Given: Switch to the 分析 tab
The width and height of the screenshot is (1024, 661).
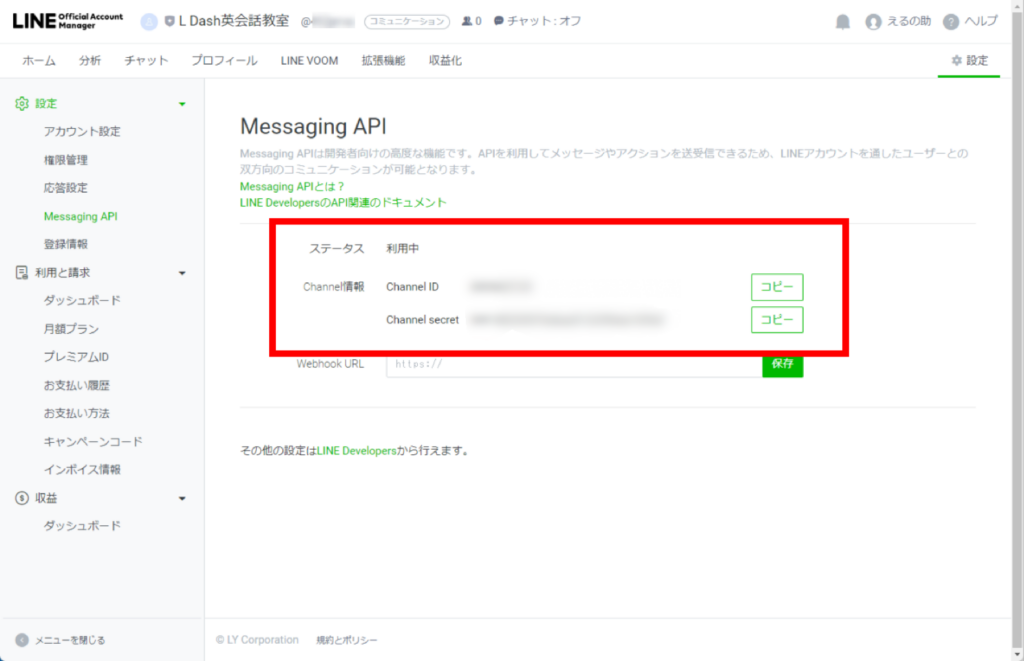Looking at the screenshot, I should pos(90,61).
